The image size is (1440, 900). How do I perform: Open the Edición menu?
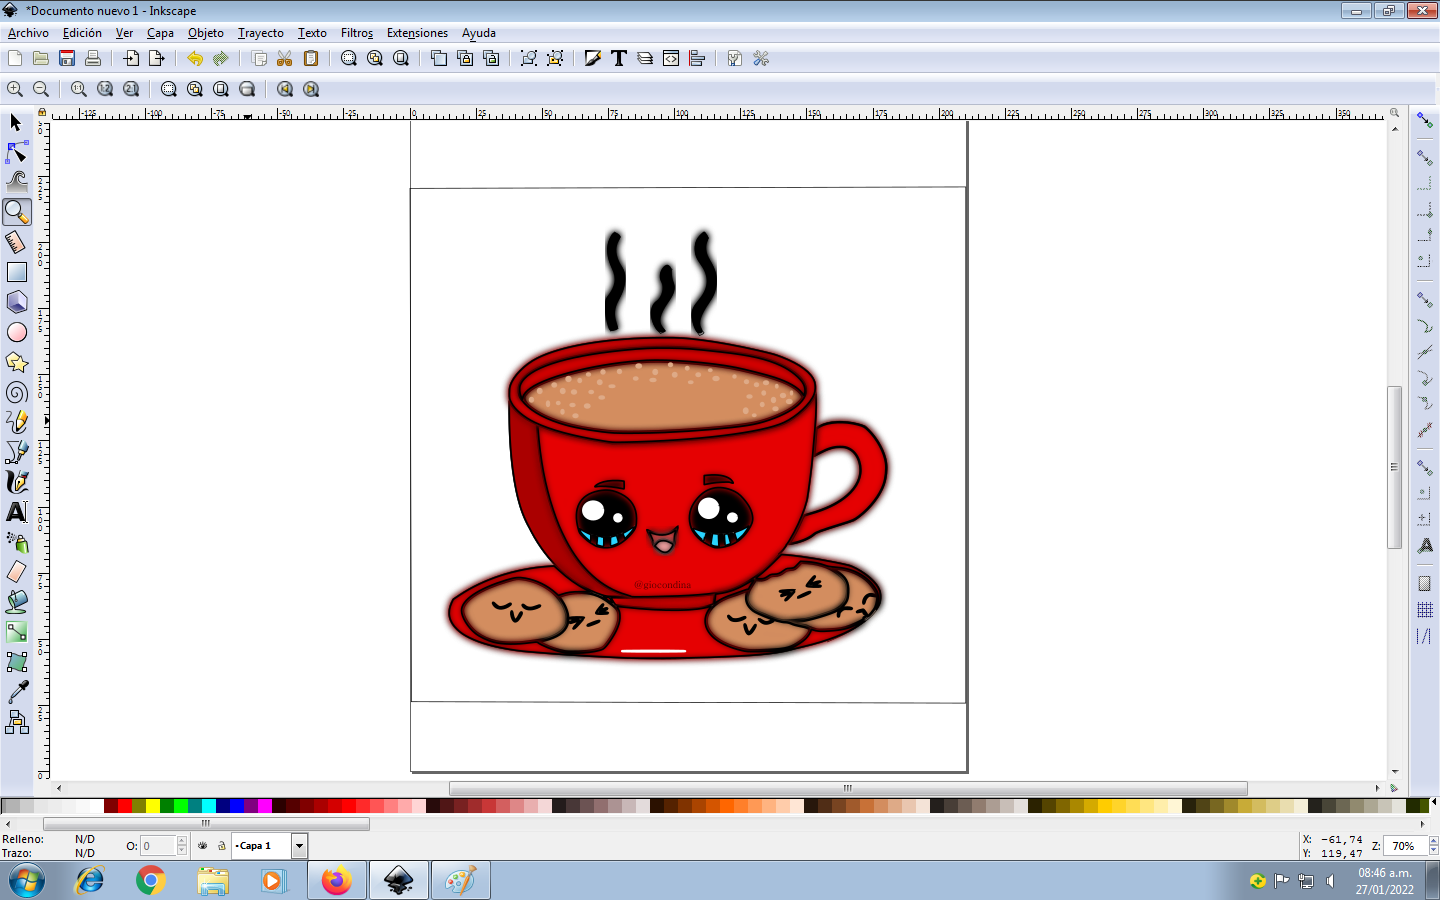[82, 33]
